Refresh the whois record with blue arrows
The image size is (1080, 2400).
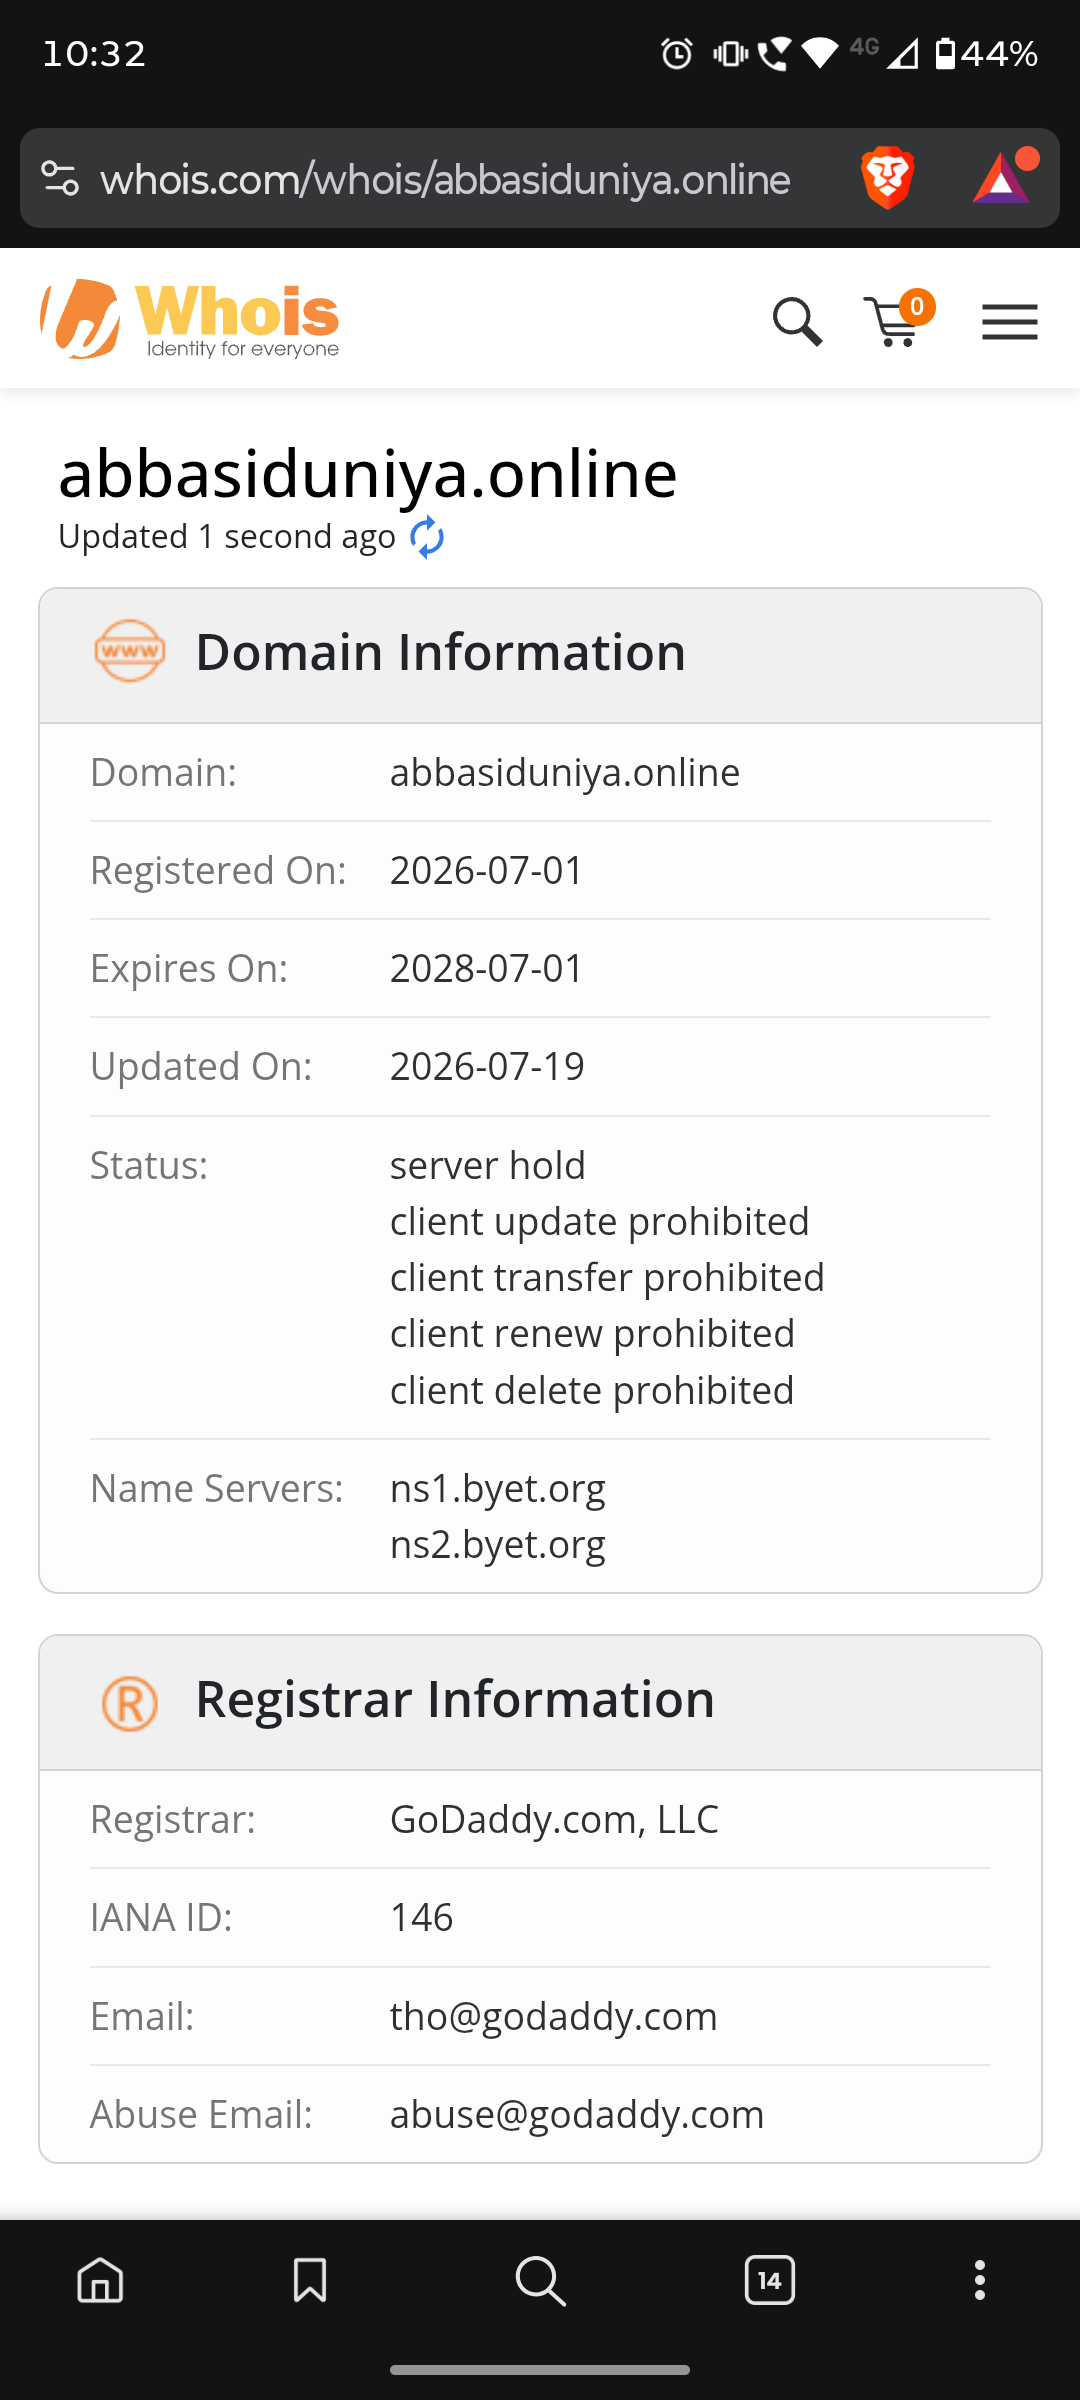pos(427,537)
